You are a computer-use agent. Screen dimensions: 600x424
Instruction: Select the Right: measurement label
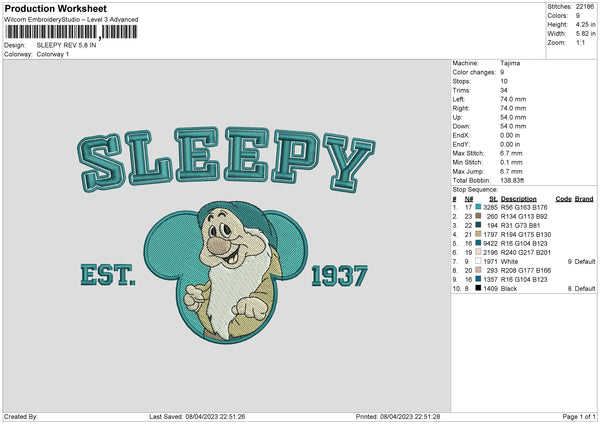click(460, 108)
